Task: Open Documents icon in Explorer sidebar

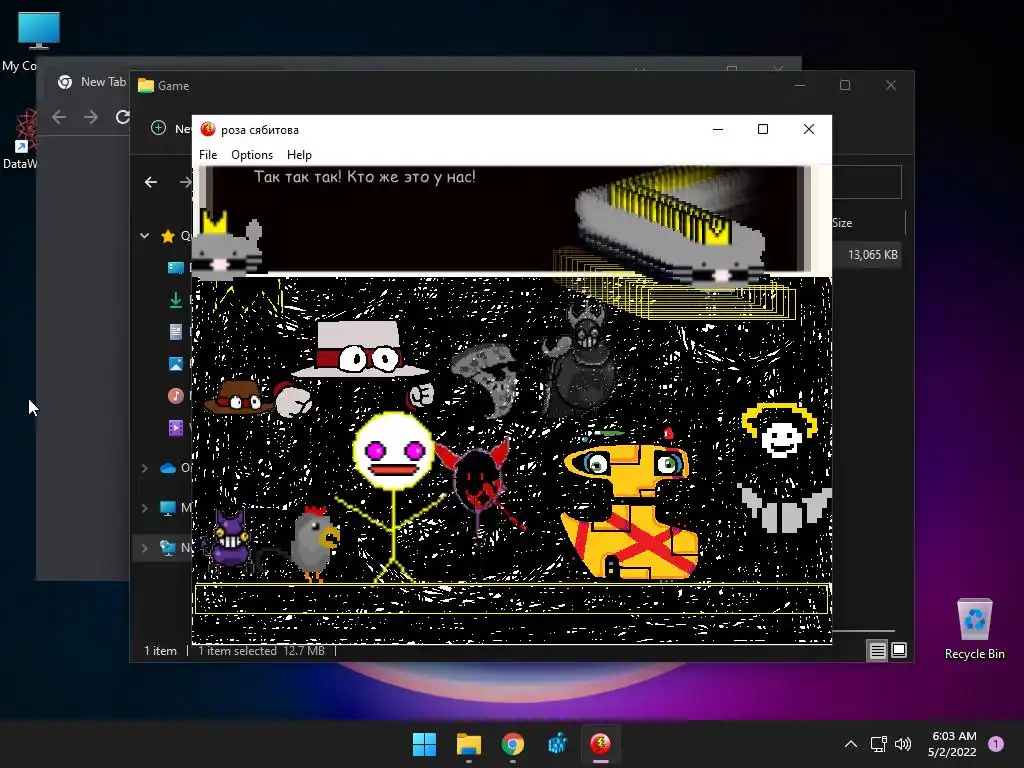Action: (x=176, y=332)
